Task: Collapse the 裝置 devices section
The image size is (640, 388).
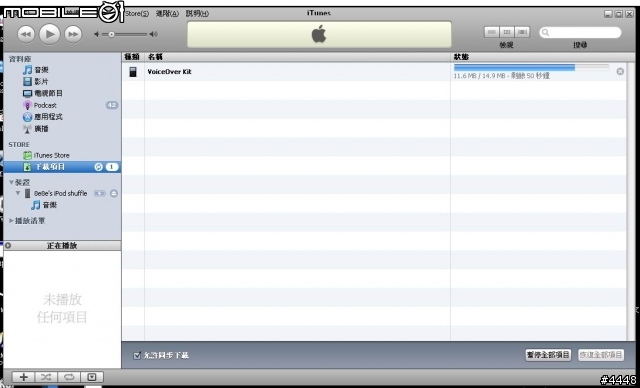Action: tap(11, 182)
